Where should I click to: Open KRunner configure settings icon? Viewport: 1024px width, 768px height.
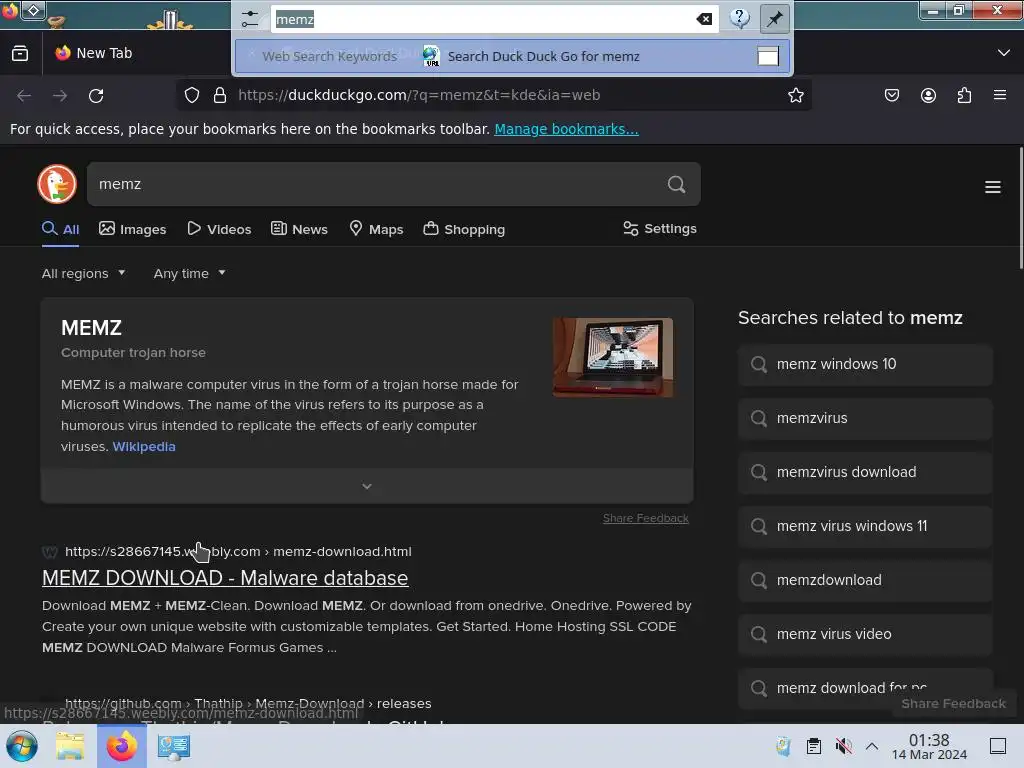[x=249, y=18]
